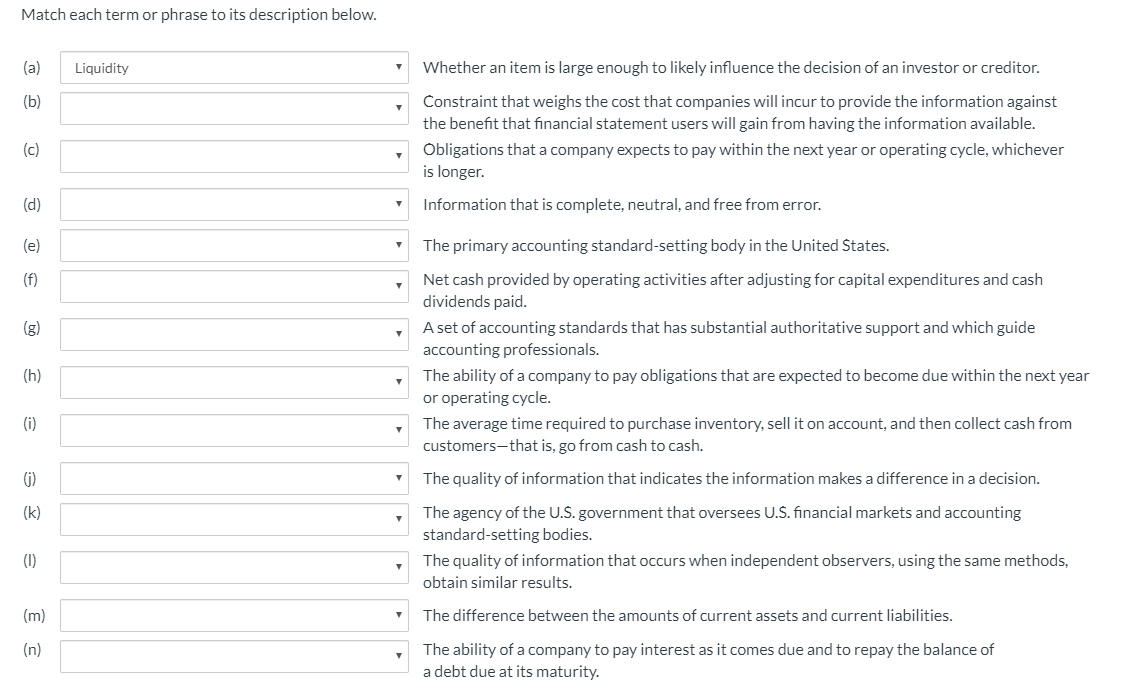
Task: Open dropdown (m) for current assets minus current liabilities
Action: [234, 615]
